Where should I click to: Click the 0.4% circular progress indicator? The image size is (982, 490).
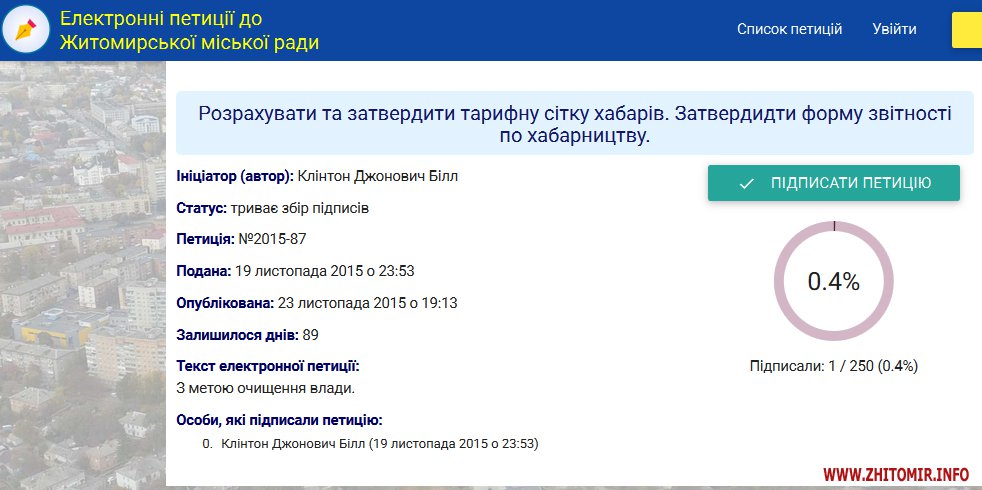(833, 281)
